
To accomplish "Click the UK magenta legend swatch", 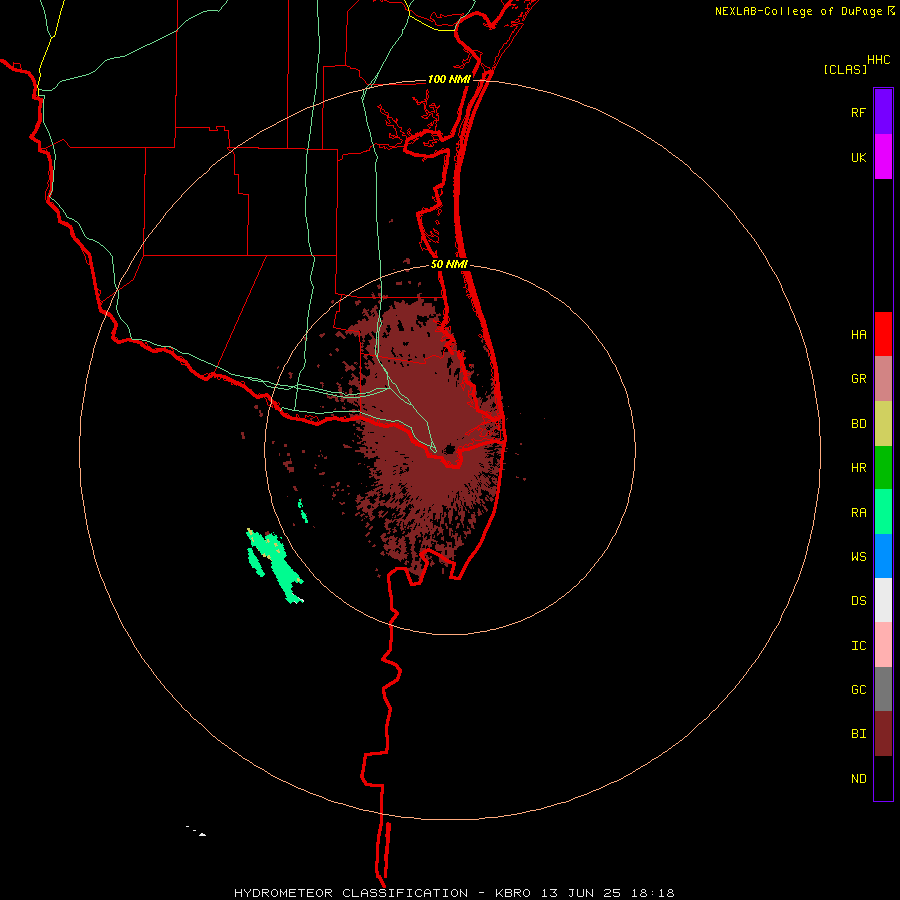I will click(883, 157).
